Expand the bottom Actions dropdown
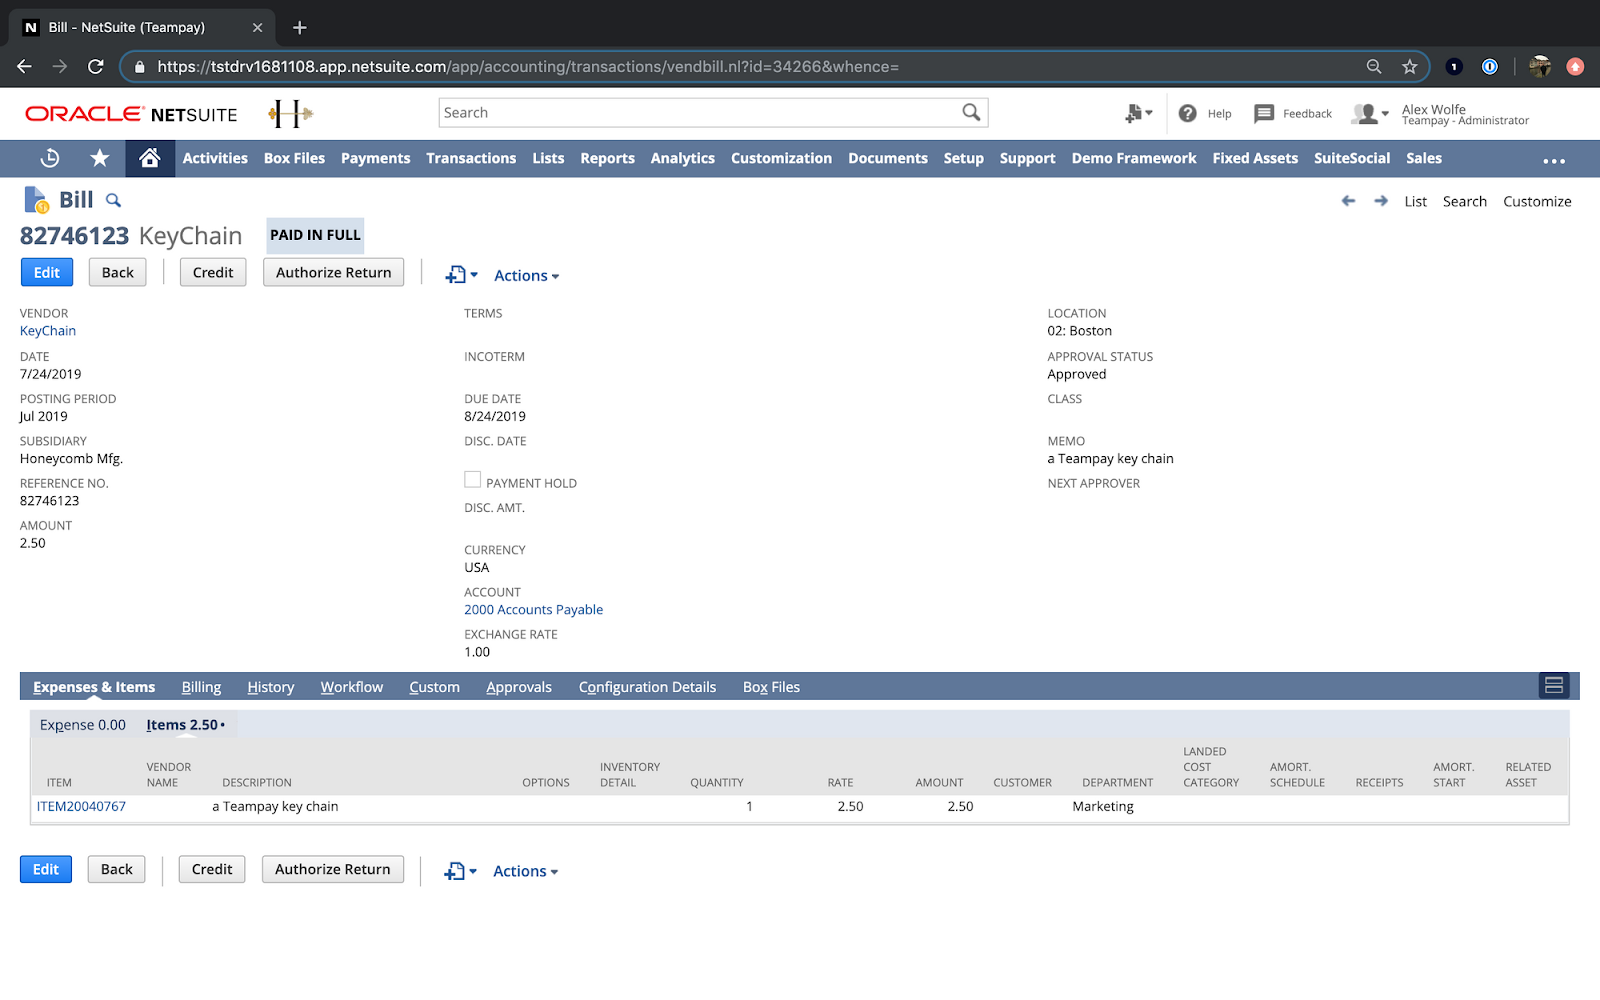This screenshot has height=1000, width=1600. tap(526, 871)
